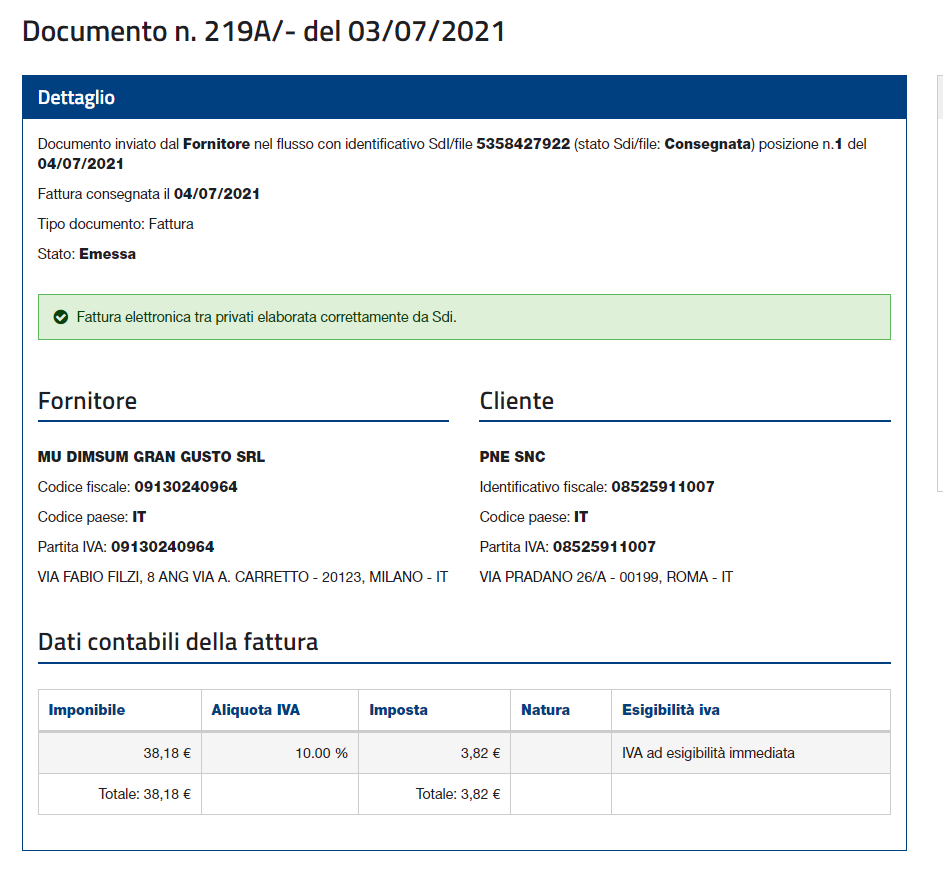Click the SdI file identifier 5358427922

523,144
